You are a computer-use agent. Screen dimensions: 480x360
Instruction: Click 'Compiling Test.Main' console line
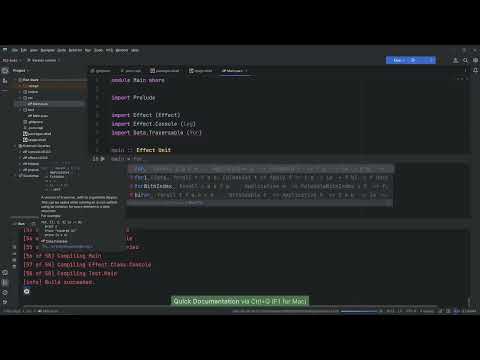70,273
